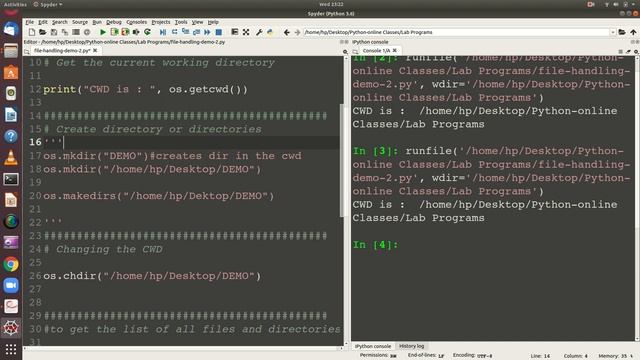Show applications grid in dock
The width and height of the screenshot is (640, 360).
[11, 349]
